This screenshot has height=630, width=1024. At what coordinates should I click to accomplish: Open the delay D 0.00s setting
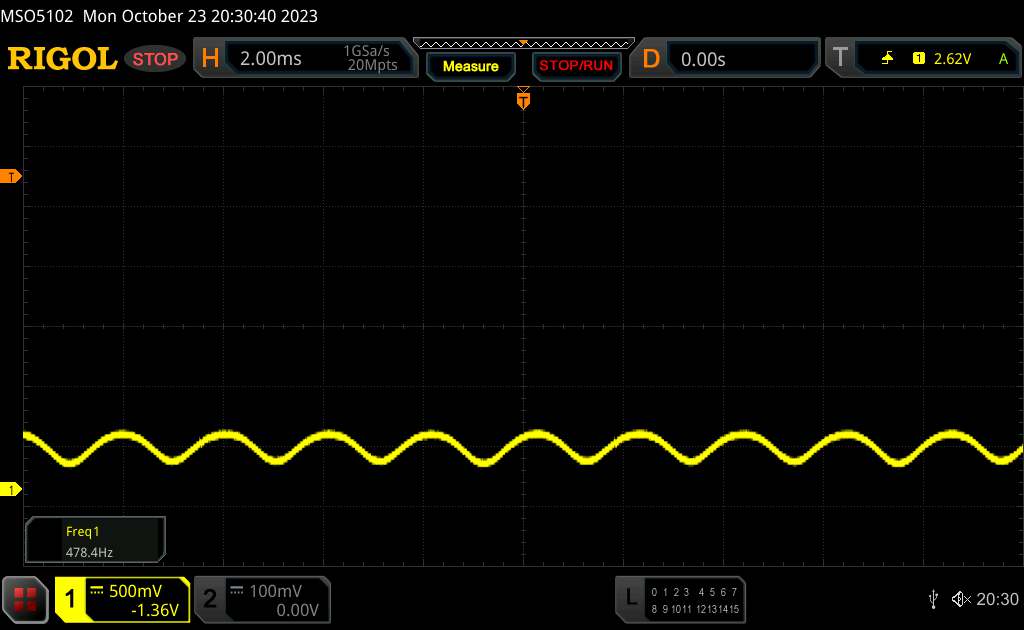click(725, 59)
